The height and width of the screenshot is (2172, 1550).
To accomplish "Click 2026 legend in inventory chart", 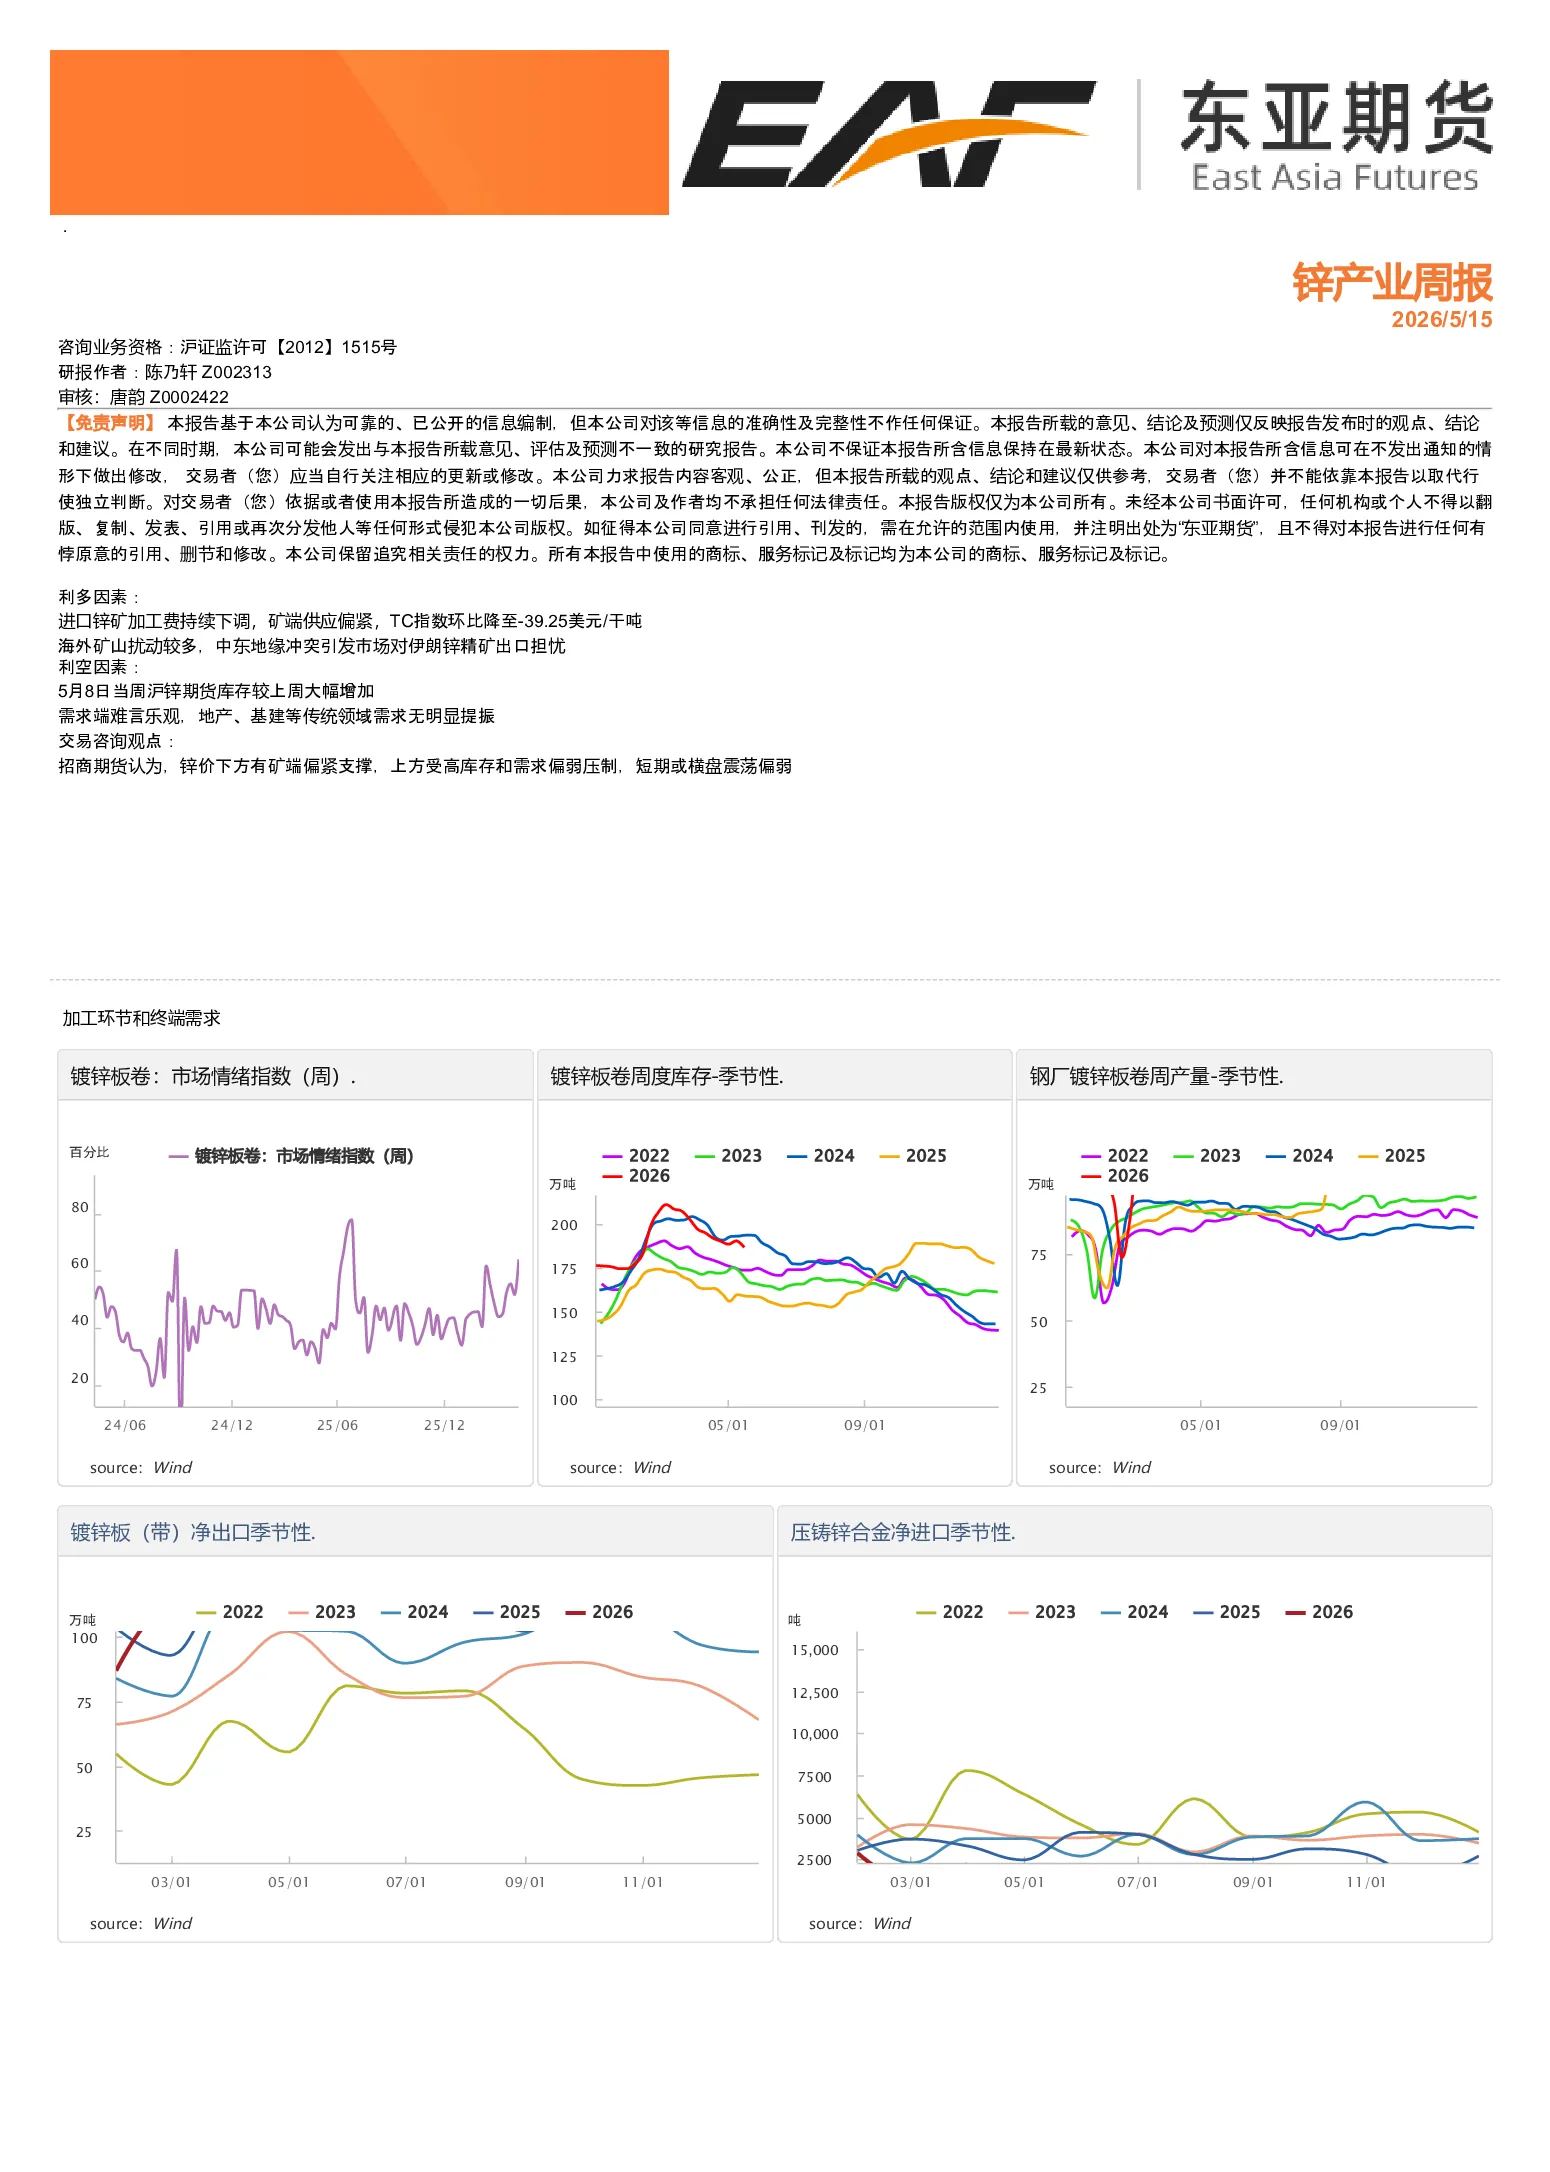I will (x=636, y=1176).
